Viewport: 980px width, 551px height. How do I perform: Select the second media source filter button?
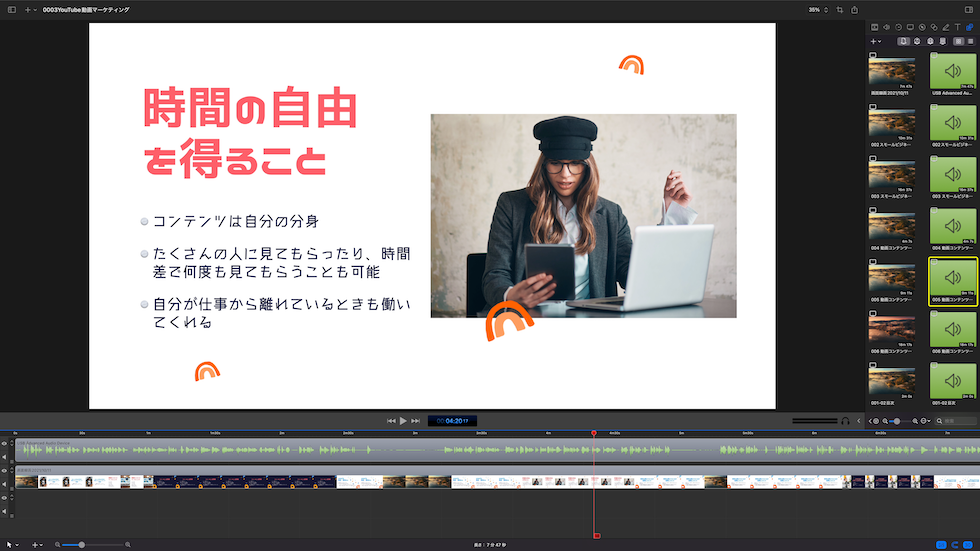pos(917,41)
